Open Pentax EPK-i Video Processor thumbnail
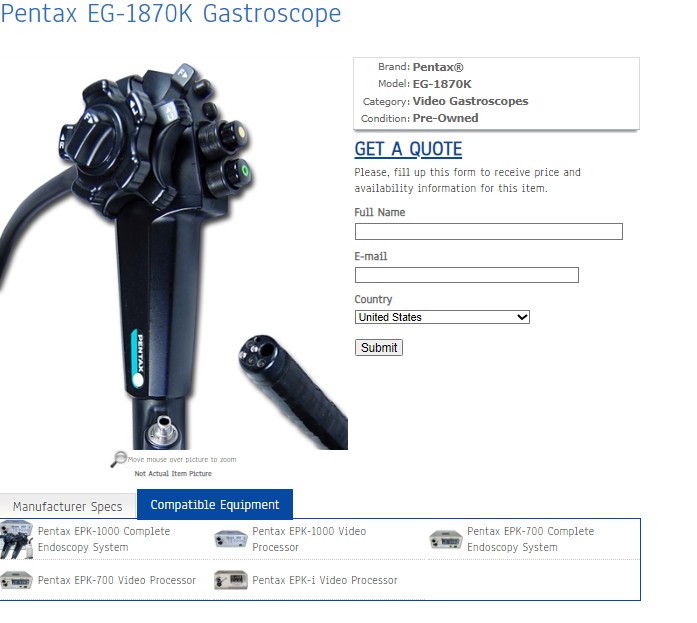 click(231, 580)
